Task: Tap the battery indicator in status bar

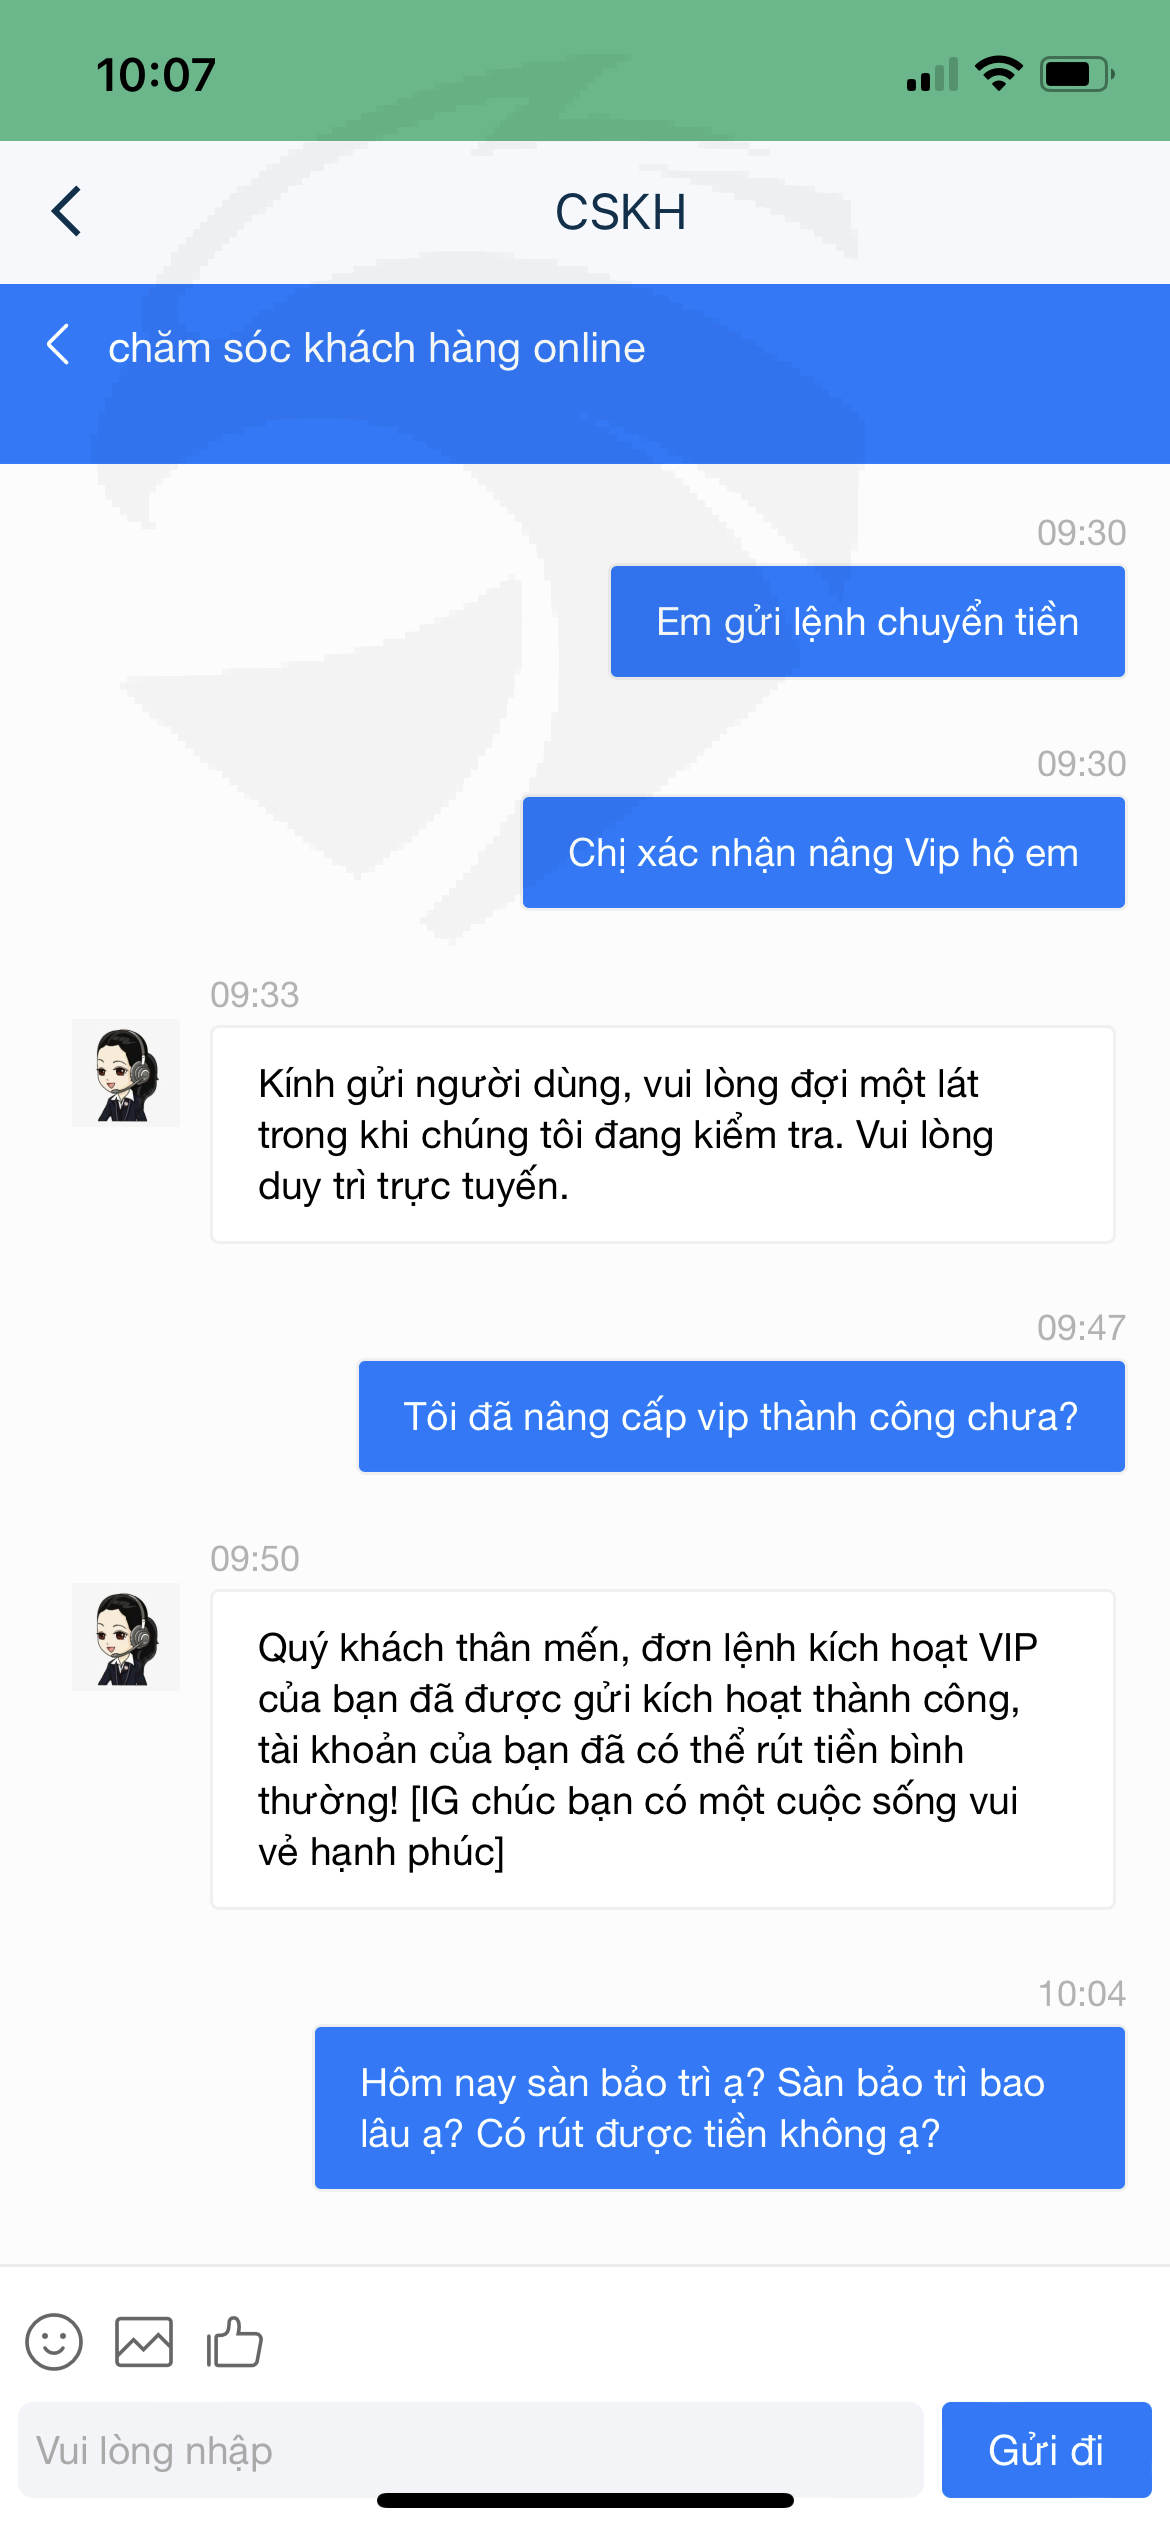Action: 1077,74
